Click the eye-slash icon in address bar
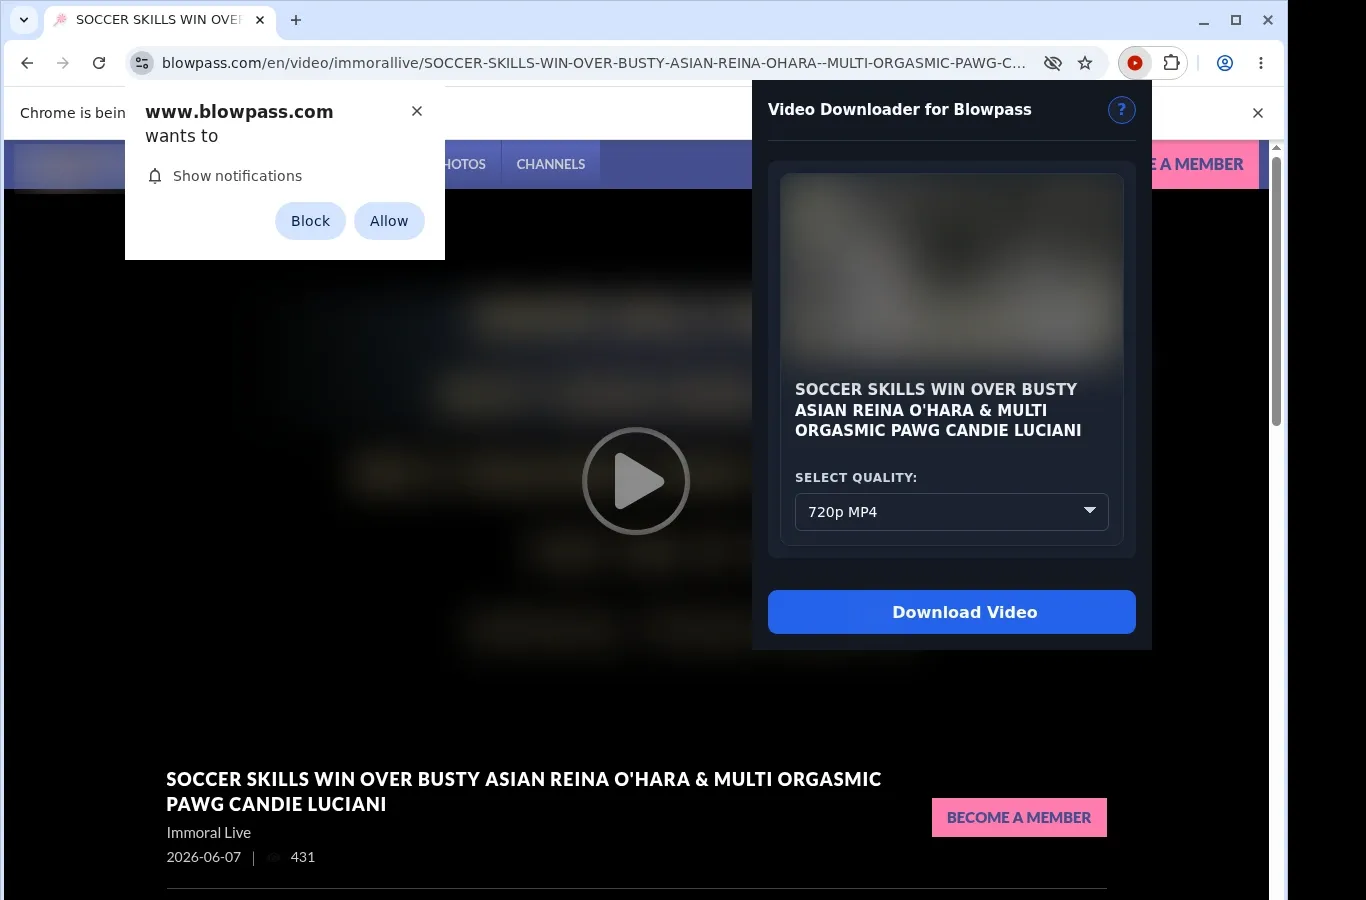 tap(1053, 63)
